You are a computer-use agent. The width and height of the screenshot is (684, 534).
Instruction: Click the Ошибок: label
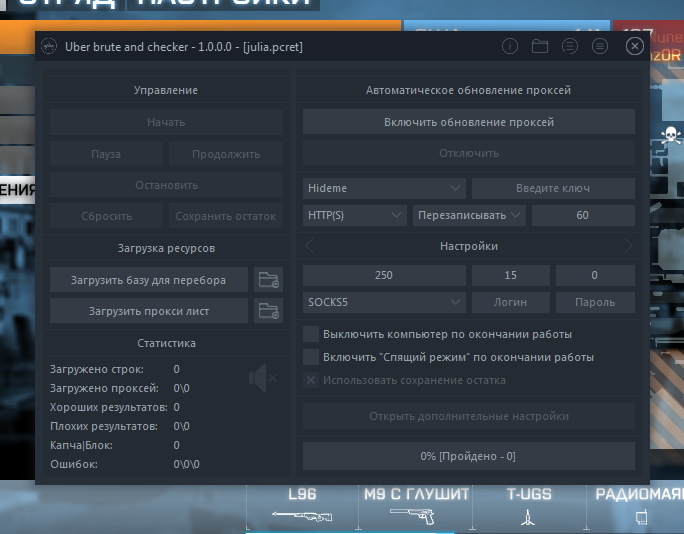point(74,464)
